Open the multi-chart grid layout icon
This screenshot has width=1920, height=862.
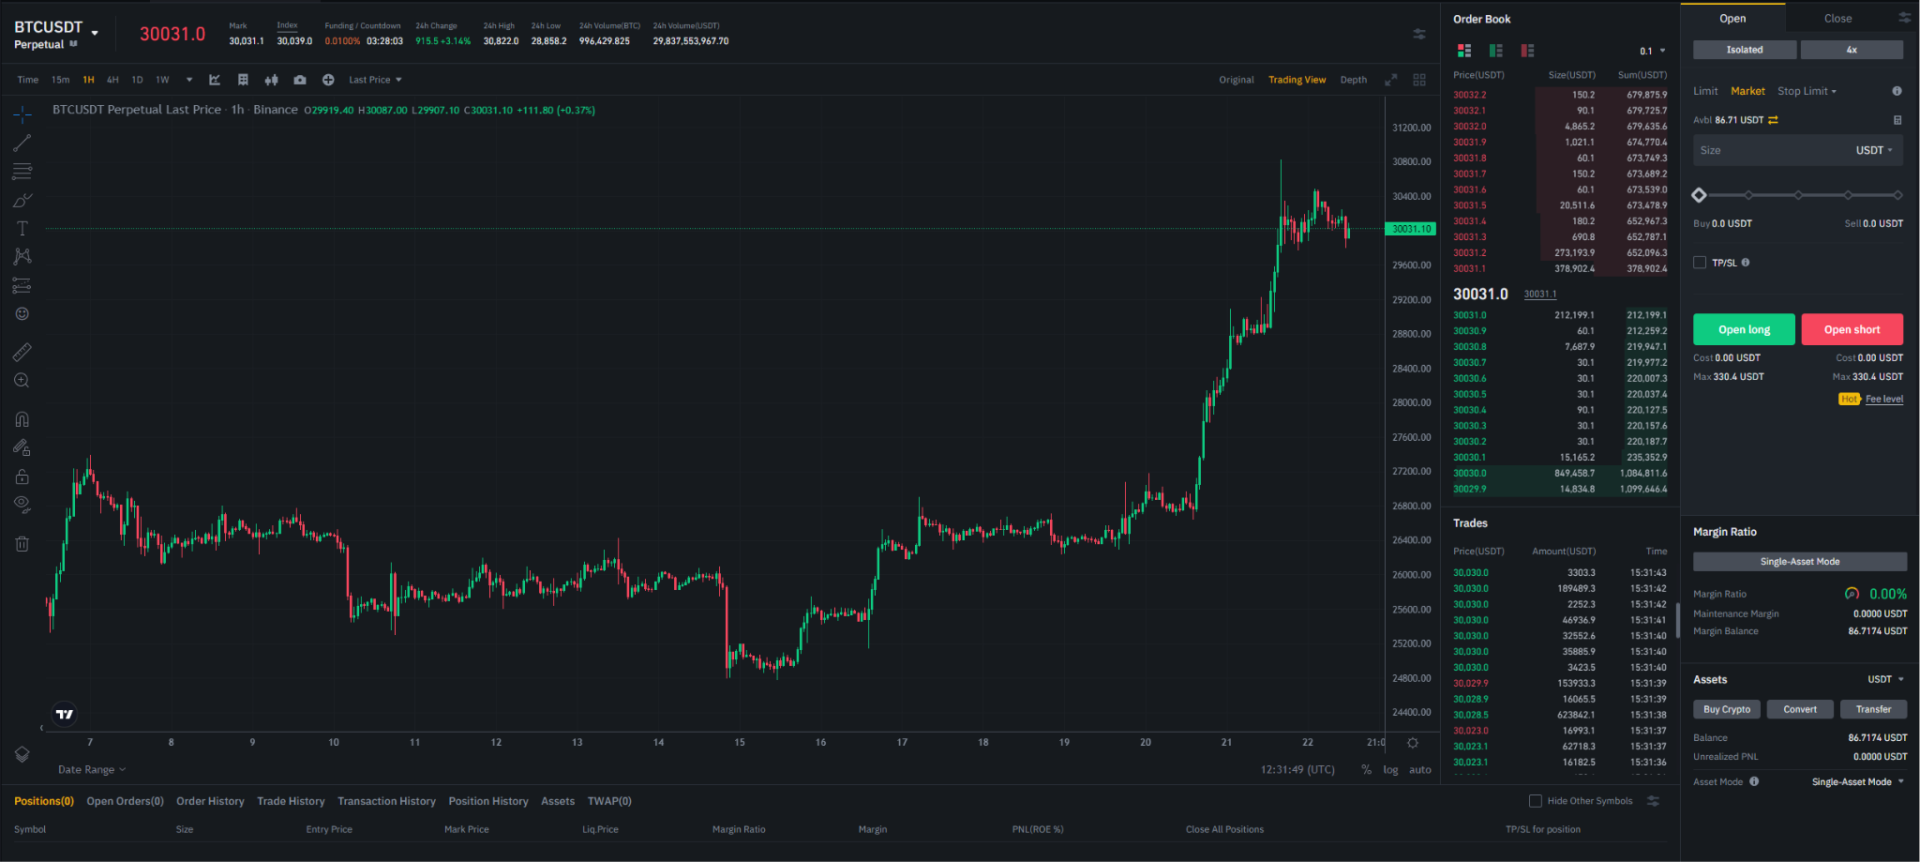pos(1419,80)
